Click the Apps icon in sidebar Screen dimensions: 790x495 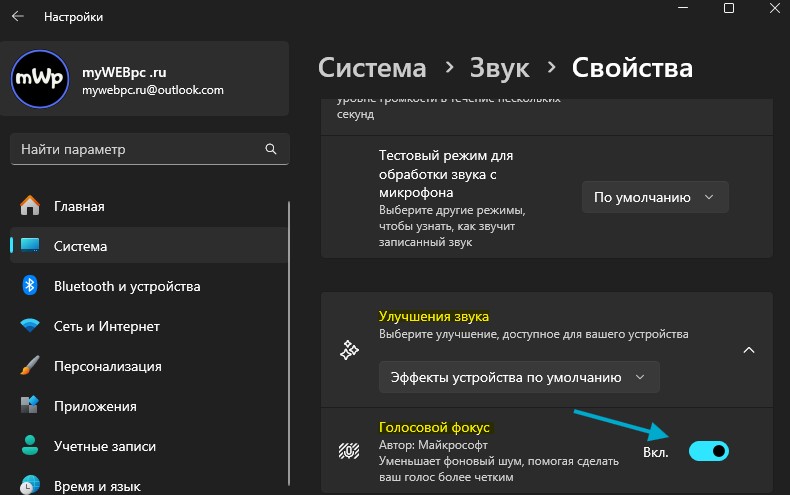(x=30, y=406)
